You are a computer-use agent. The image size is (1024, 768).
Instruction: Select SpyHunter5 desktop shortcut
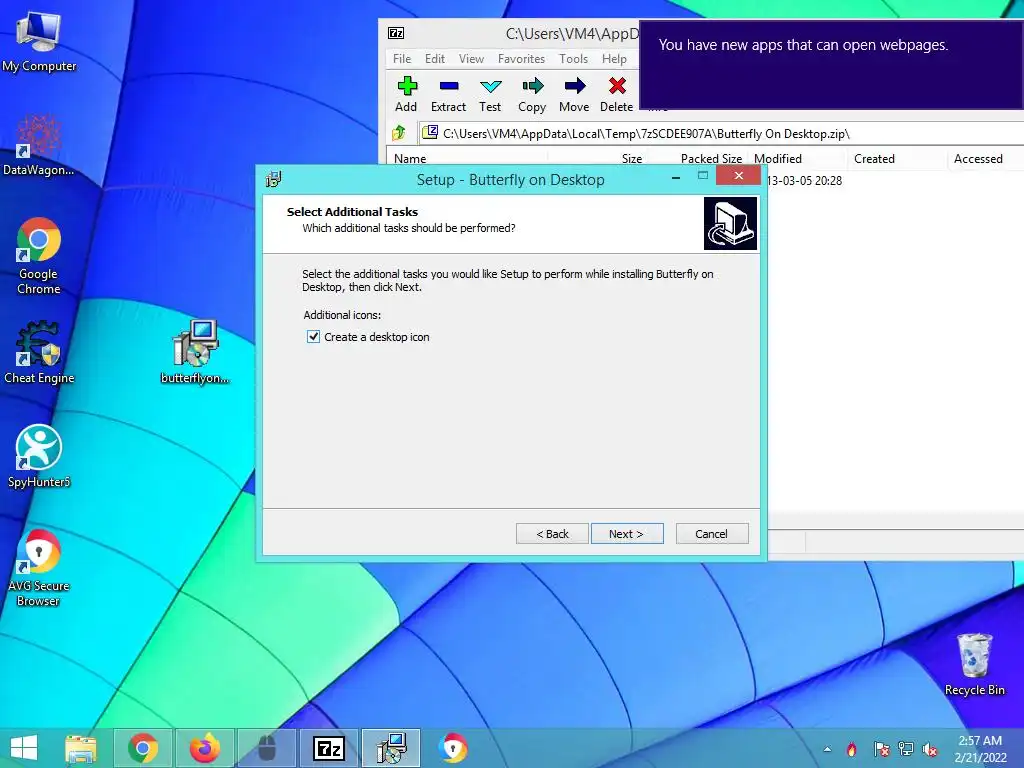[x=39, y=456]
